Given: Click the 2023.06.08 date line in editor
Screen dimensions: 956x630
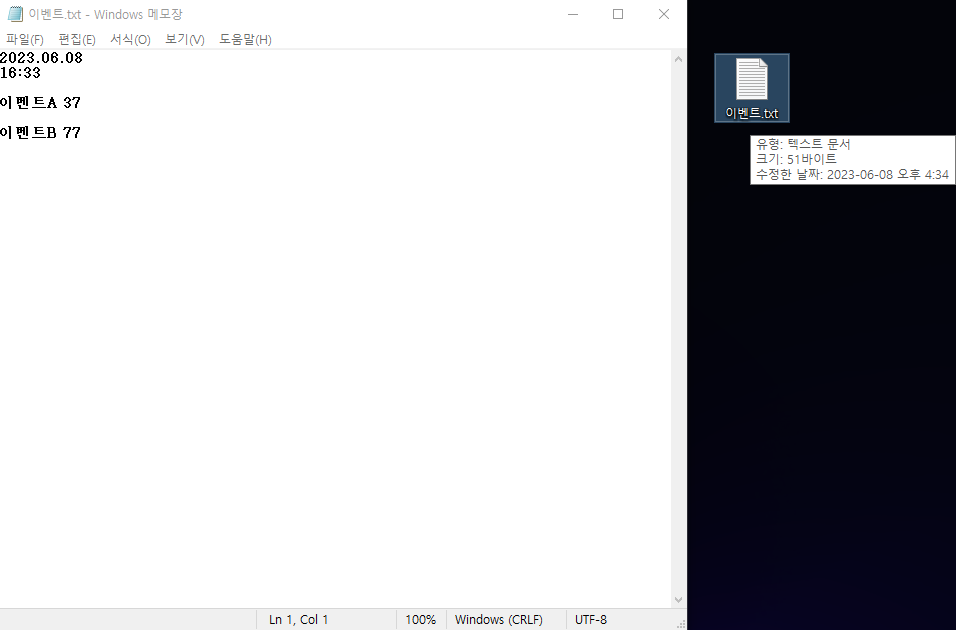Looking at the screenshot, I should click(x=41, y=58).
